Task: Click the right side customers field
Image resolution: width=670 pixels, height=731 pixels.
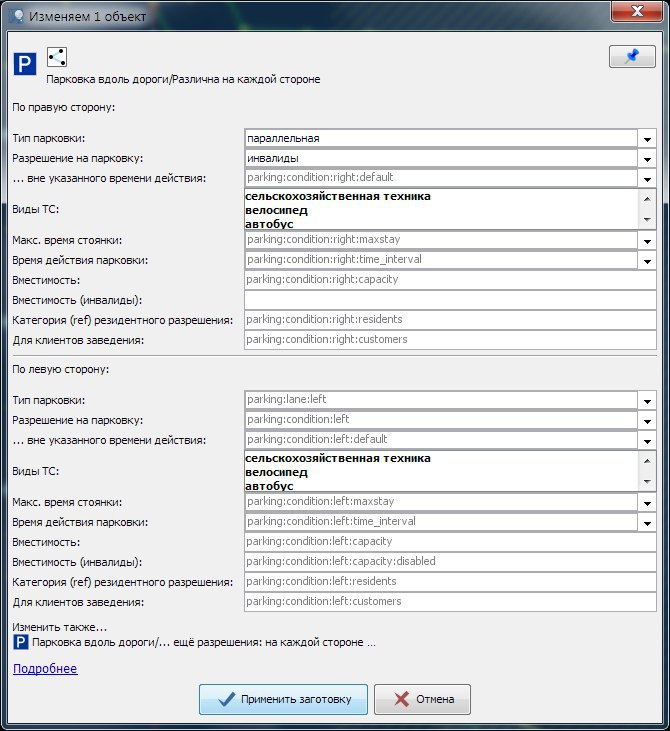Action: (x=450, y=340)
